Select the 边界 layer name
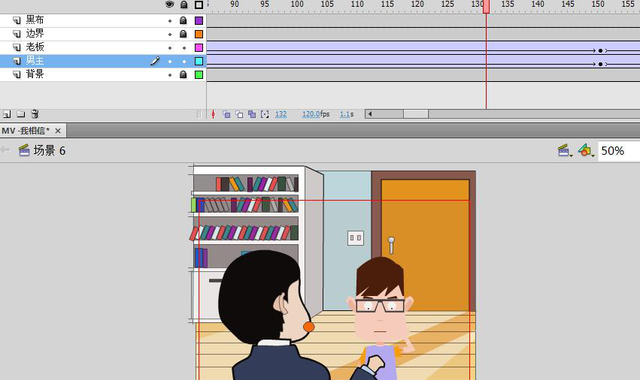The height and width of the screenshot is (380, 640). (35, 33)
